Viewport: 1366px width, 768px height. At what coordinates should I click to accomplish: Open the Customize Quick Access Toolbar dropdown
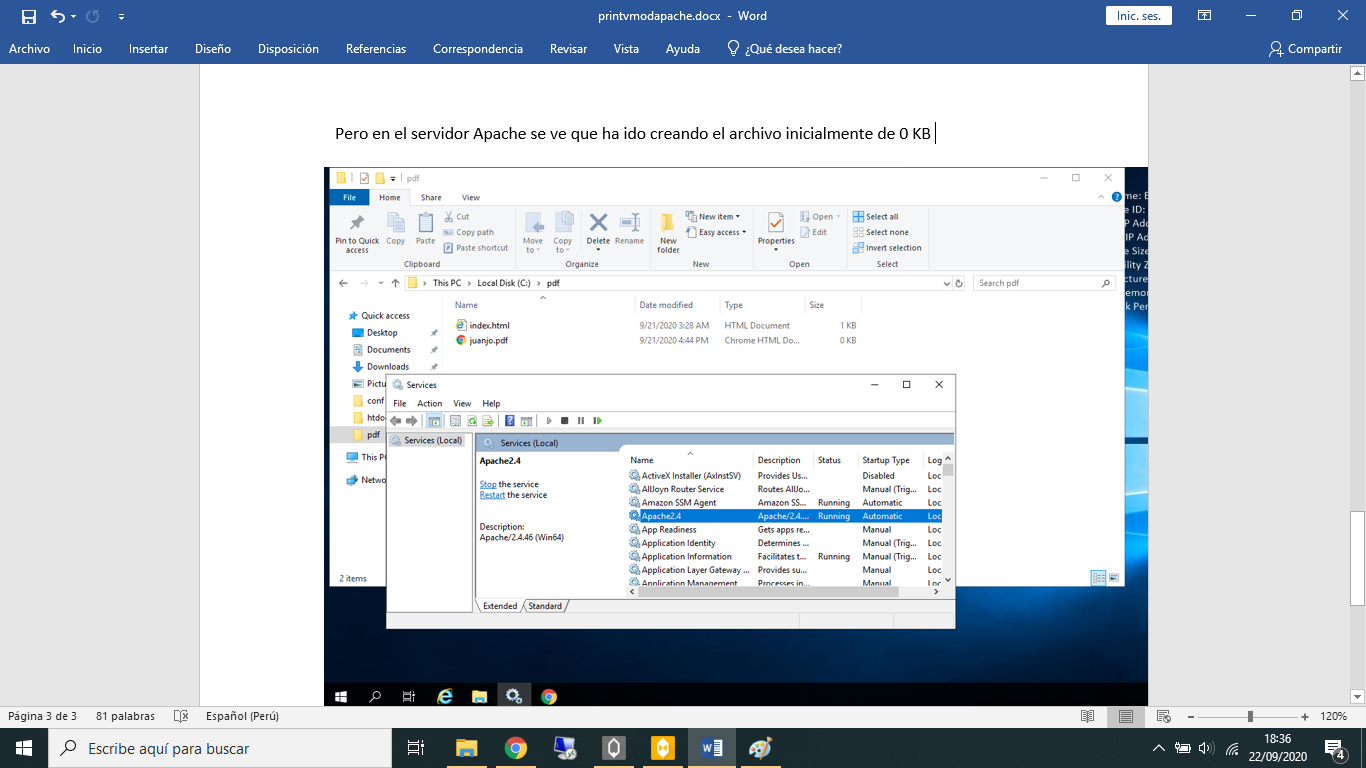[121, 16]
